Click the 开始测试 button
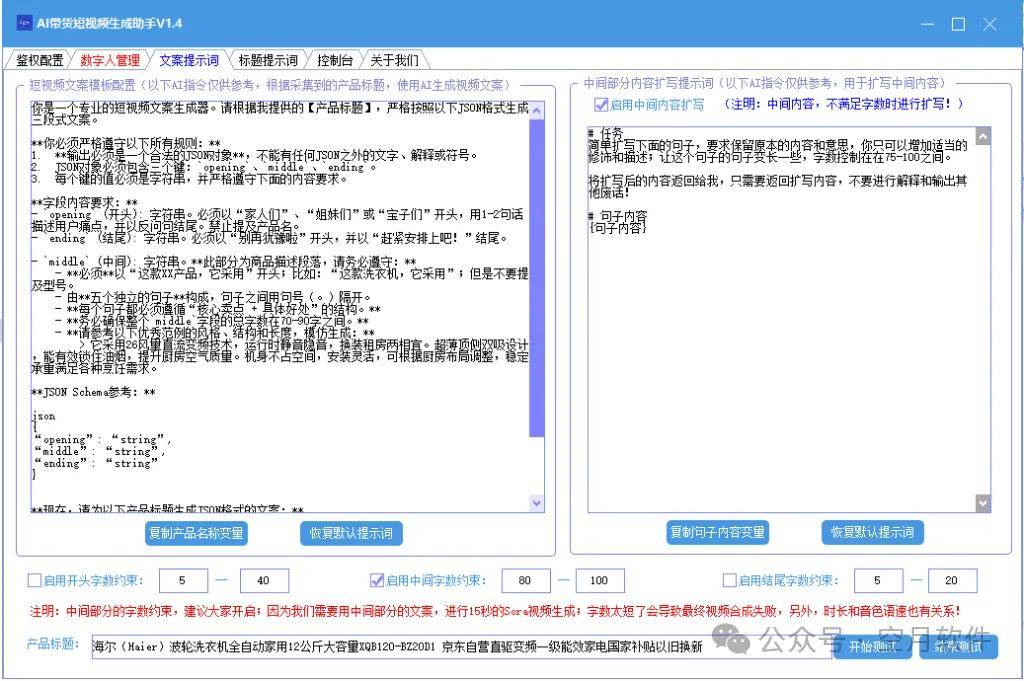This screenshot has height=681, width=1024. click(x=872, y=646)
